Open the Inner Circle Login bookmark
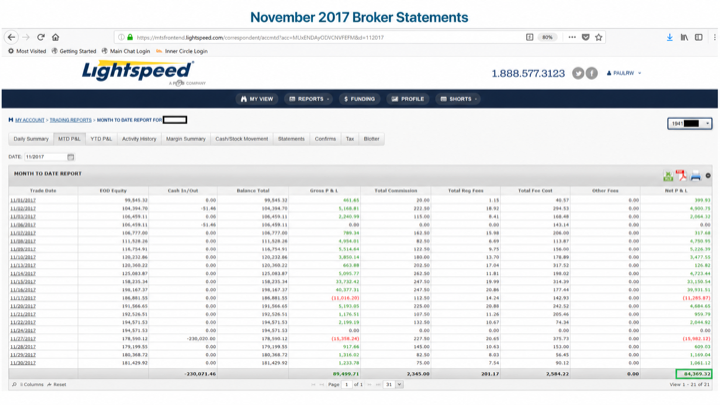Screen dimensions: 720x405 182,51
